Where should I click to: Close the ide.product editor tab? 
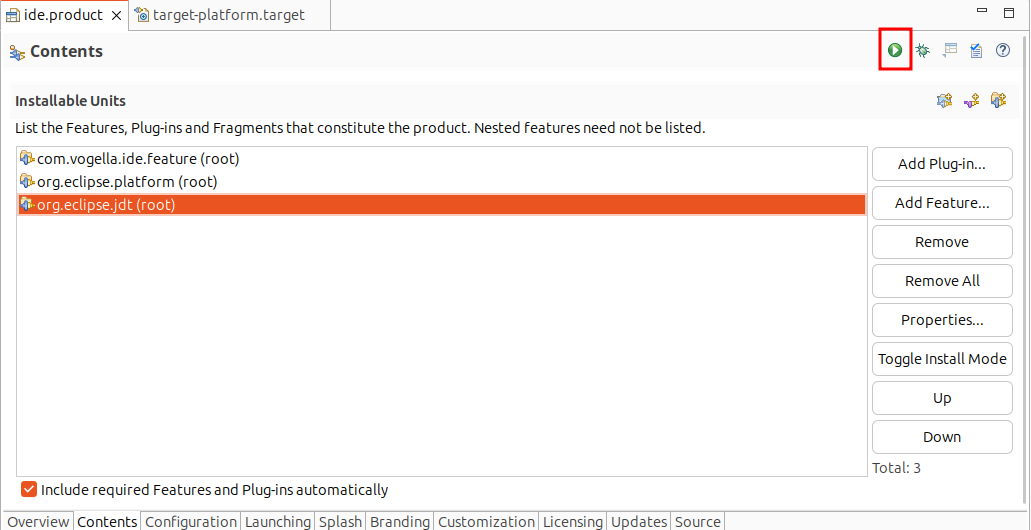(116, 16)
